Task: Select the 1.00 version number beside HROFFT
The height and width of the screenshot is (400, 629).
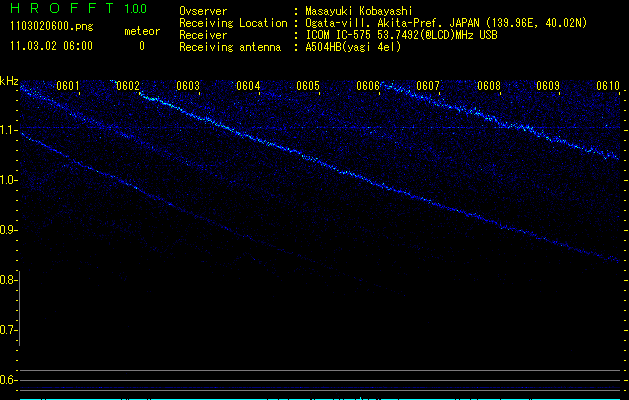Action: coord(135,9)
